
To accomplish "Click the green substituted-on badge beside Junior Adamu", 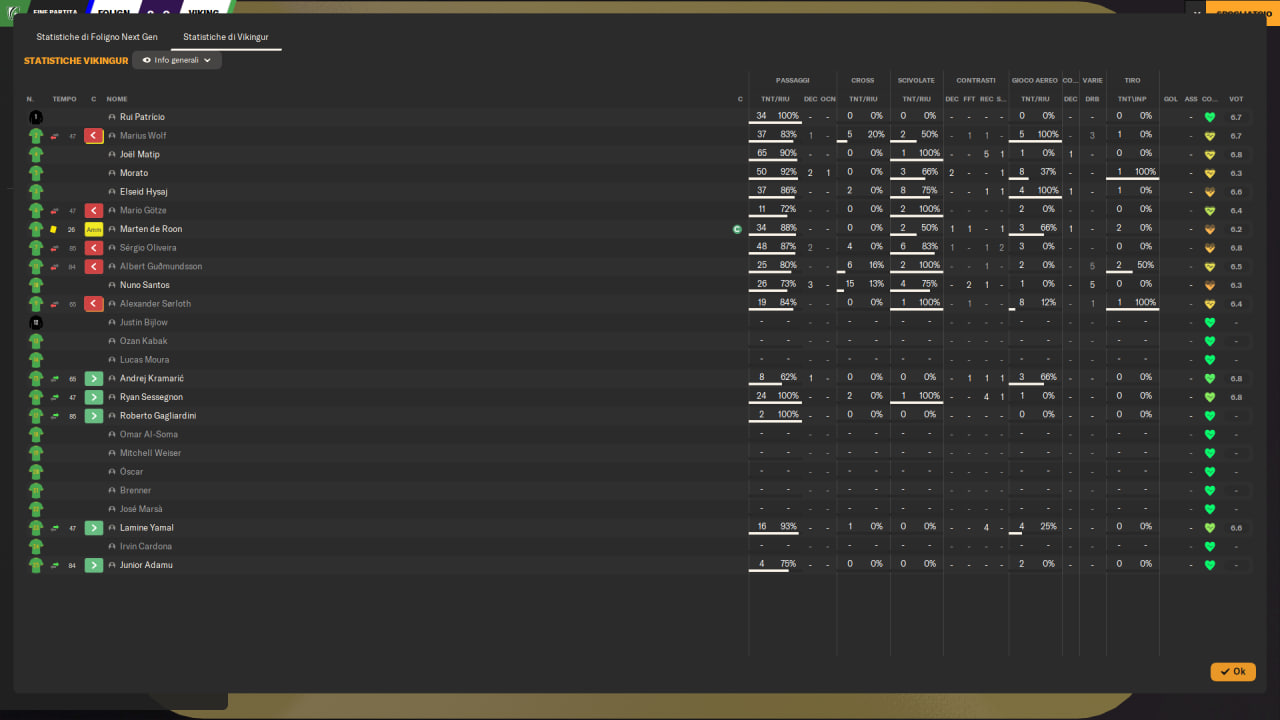I will [94, 565].
